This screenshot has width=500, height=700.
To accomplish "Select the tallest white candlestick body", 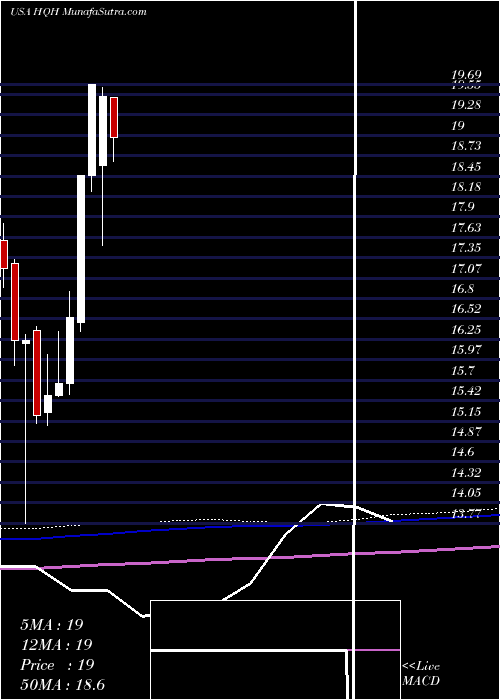I will point(81,249).
